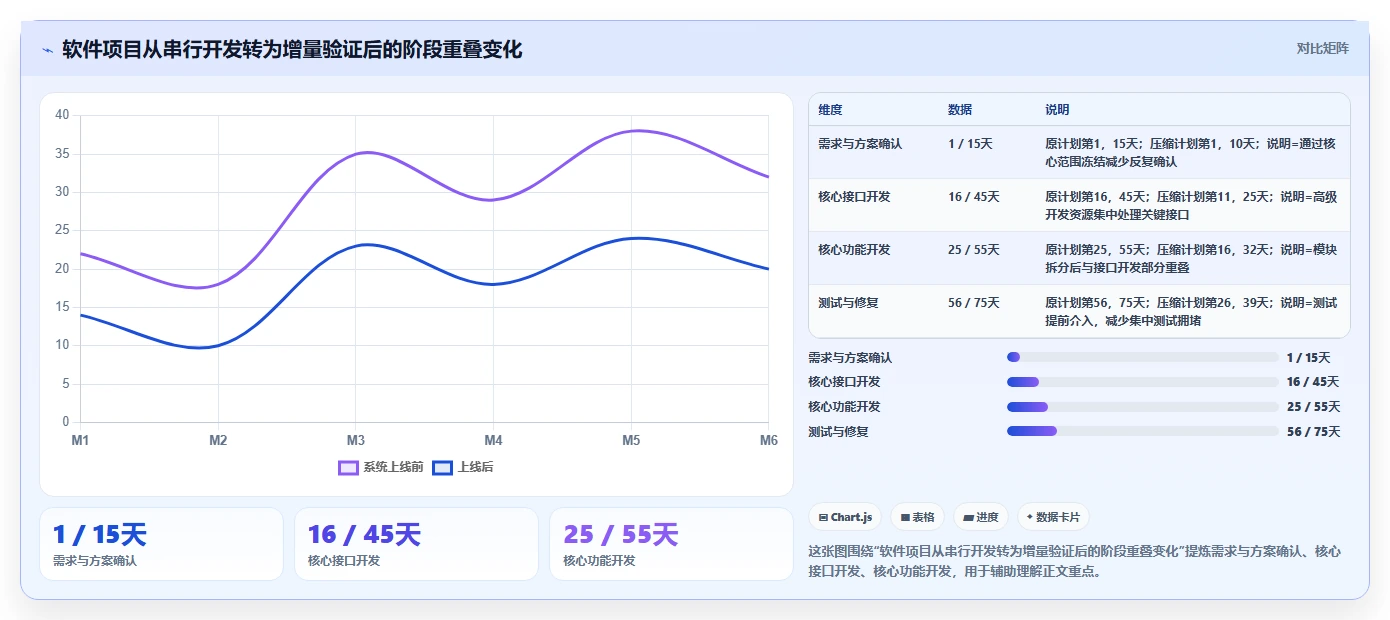The height and width of the screenshot is (620, 1390).
Task: Toggle the 系统上线前 legend series
Action: tap(381, 467)
